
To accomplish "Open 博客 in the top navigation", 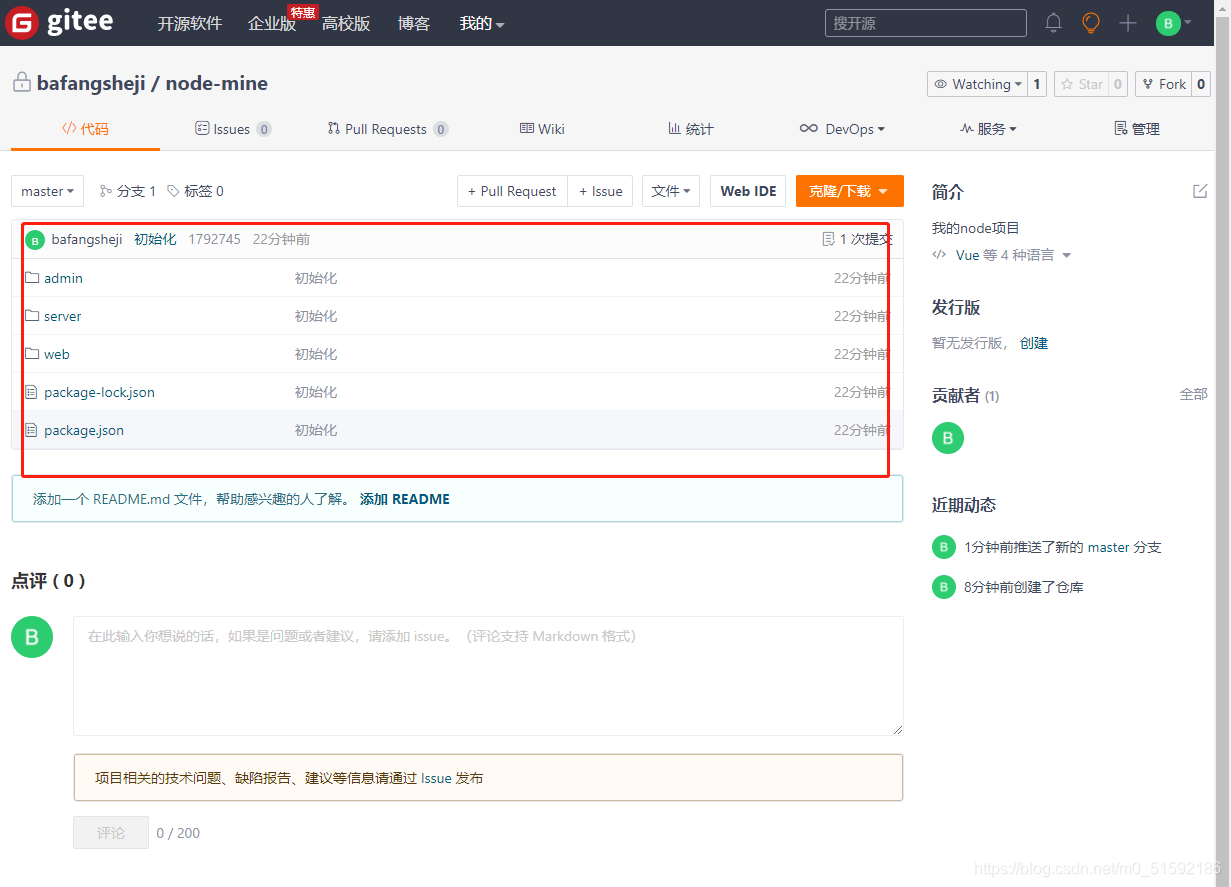I will (414, 23).
